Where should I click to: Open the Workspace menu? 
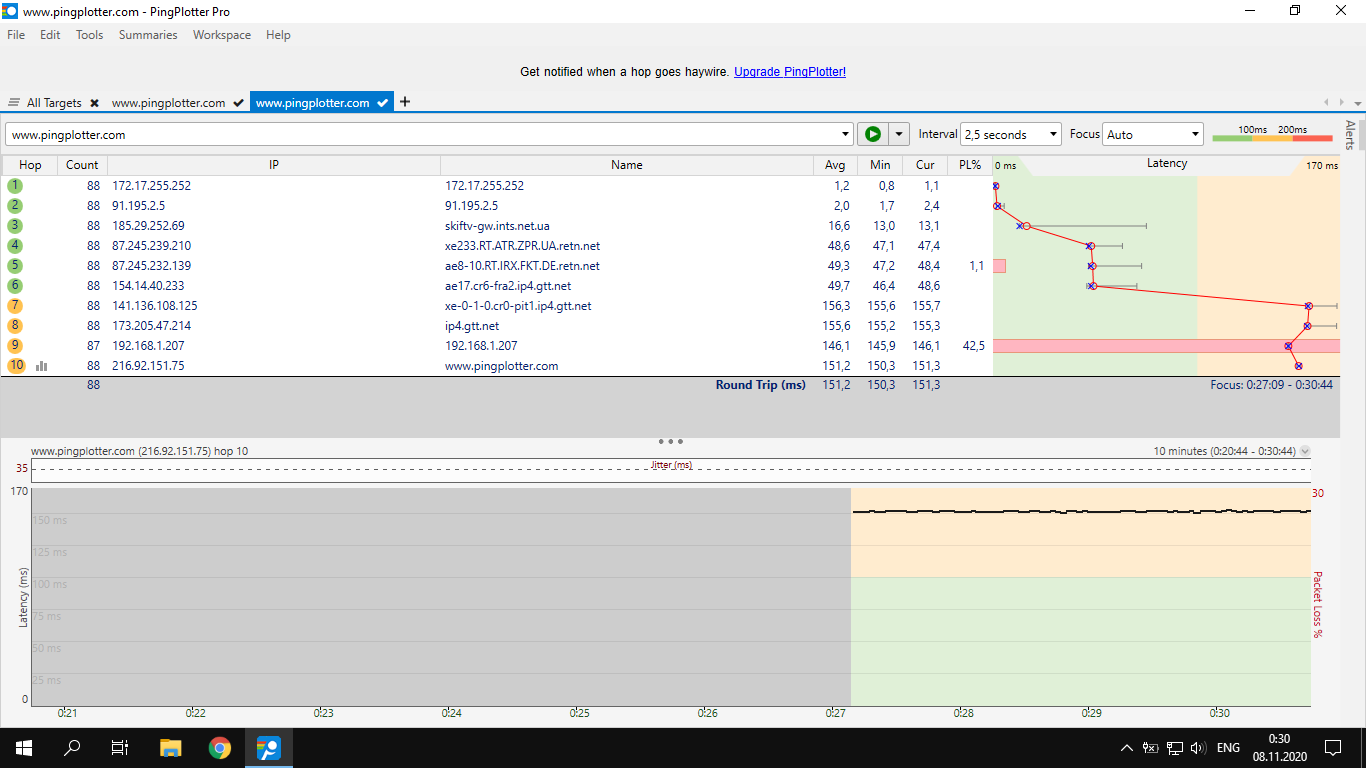(x=222, y=35)
